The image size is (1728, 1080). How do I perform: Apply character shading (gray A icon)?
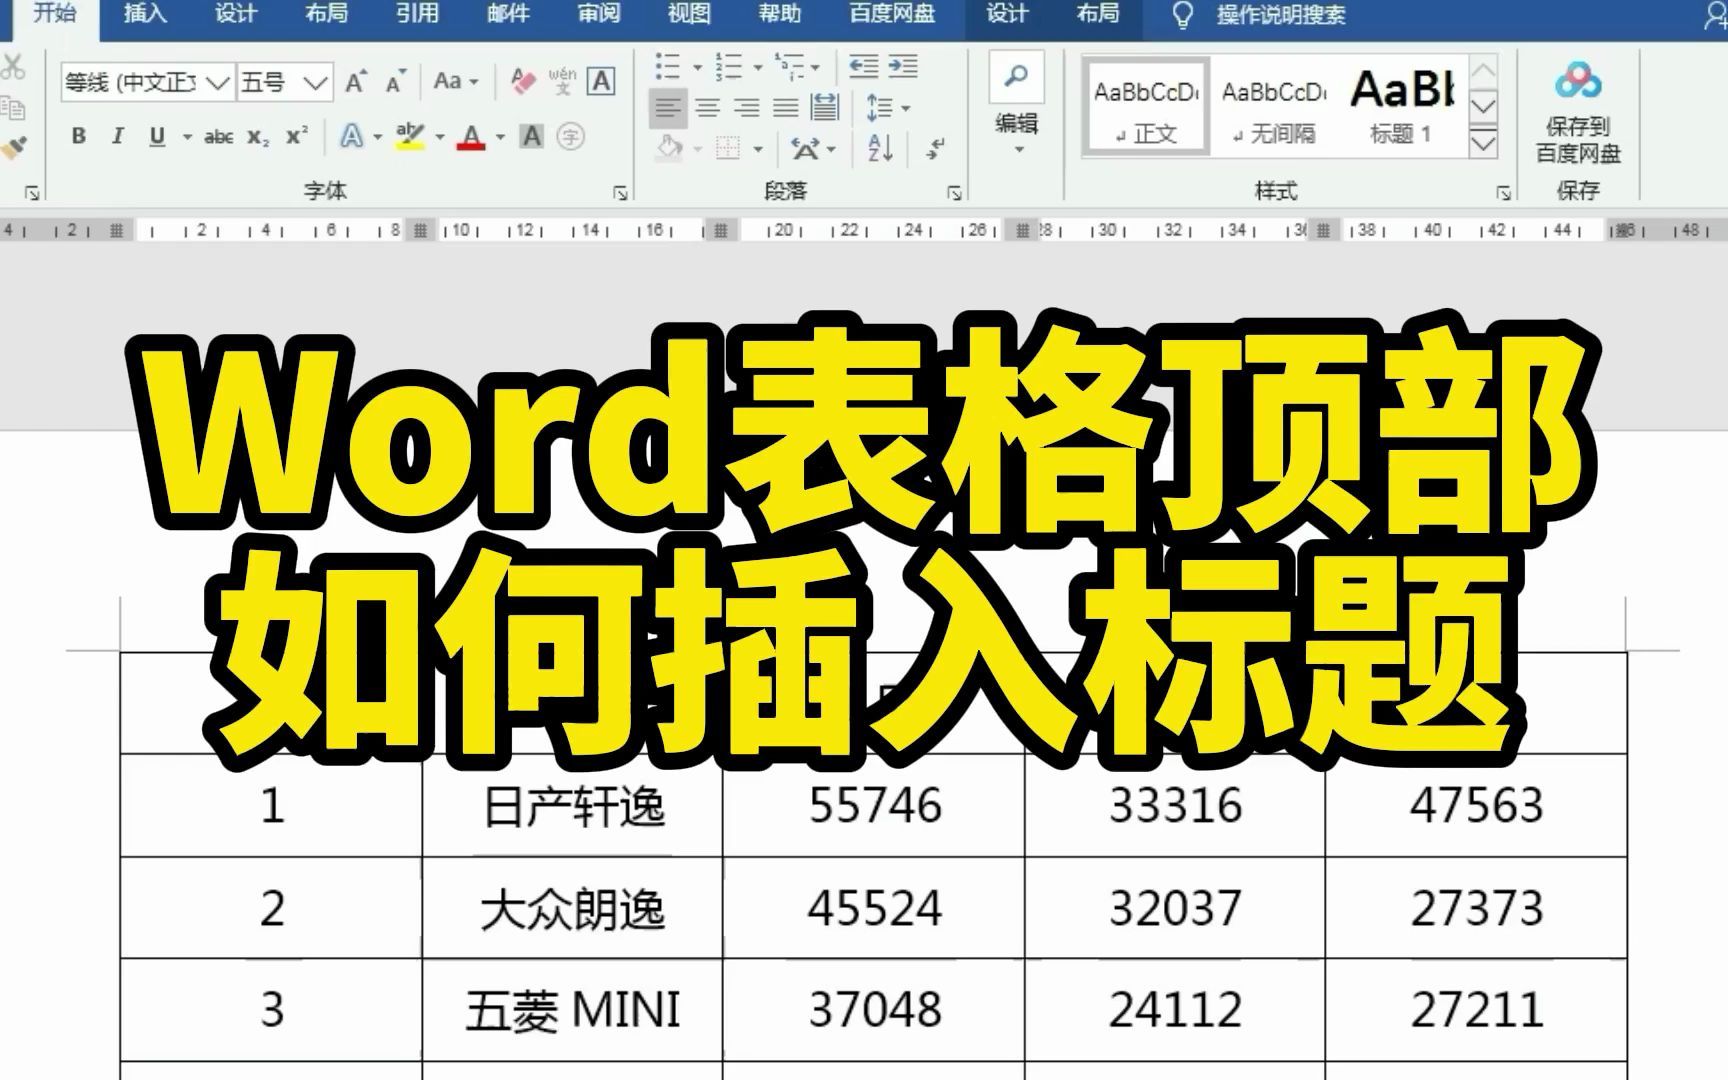point(532,136)
